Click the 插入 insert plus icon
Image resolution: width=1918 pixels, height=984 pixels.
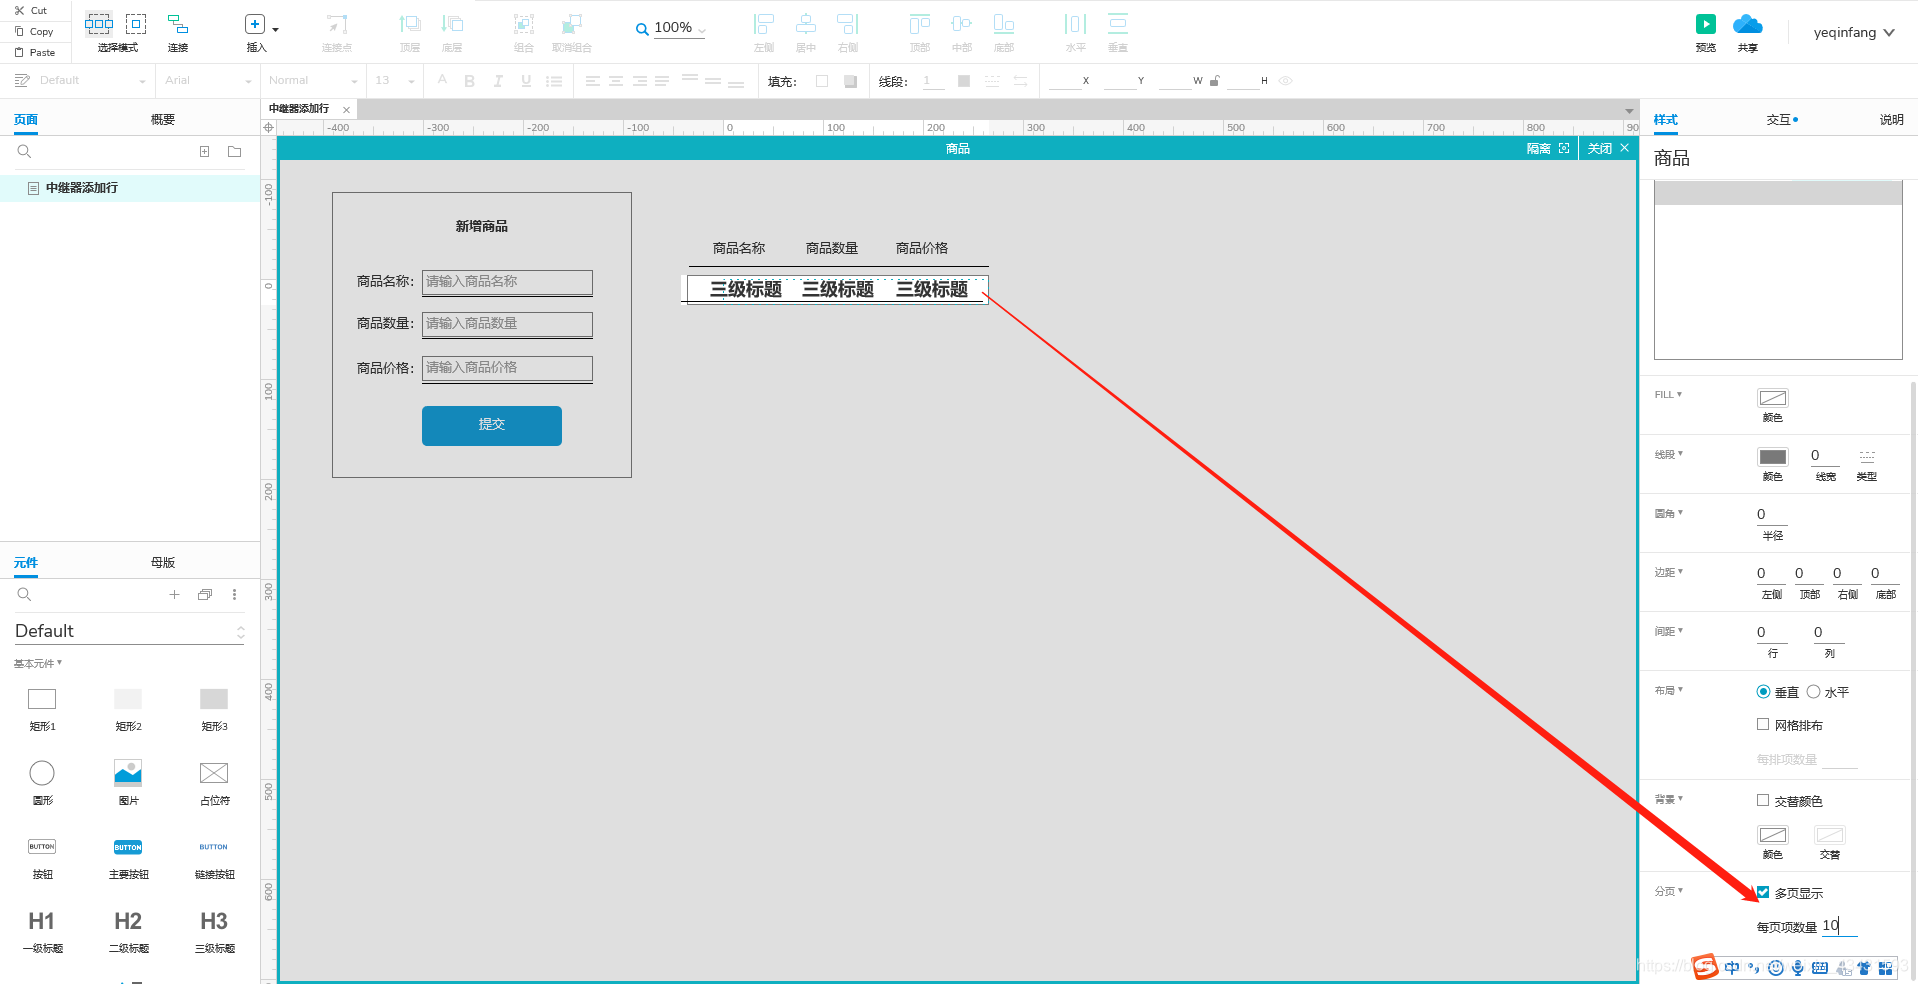[x=255, y=24]
